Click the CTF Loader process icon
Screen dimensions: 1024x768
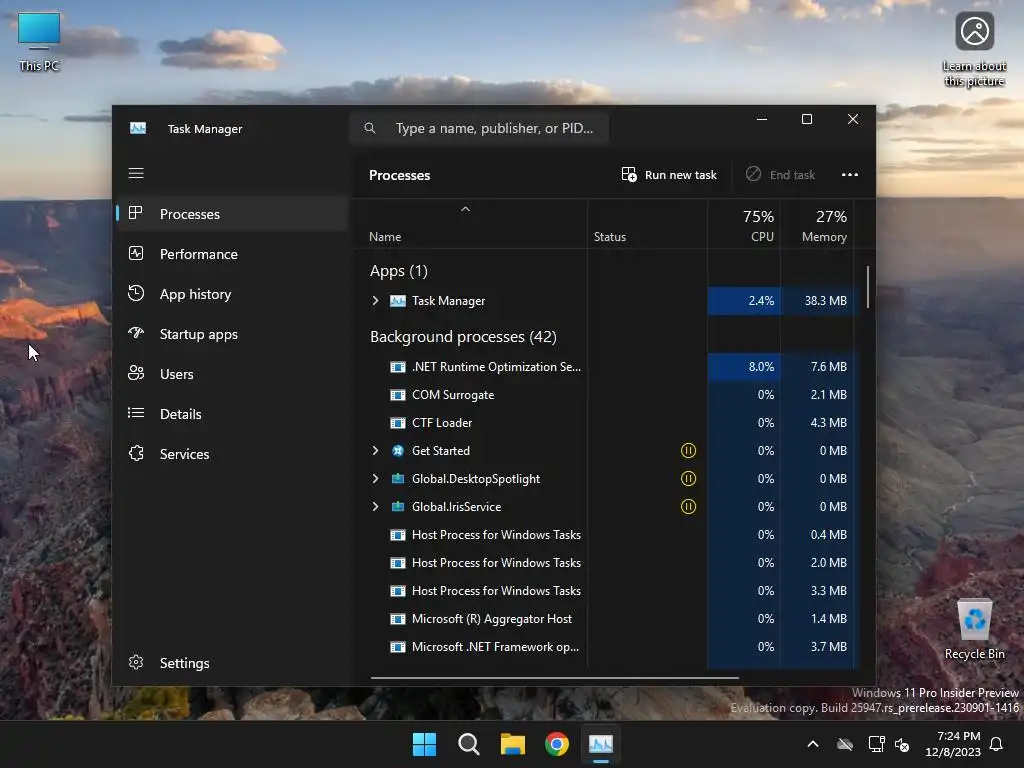(x=398, y=423)
